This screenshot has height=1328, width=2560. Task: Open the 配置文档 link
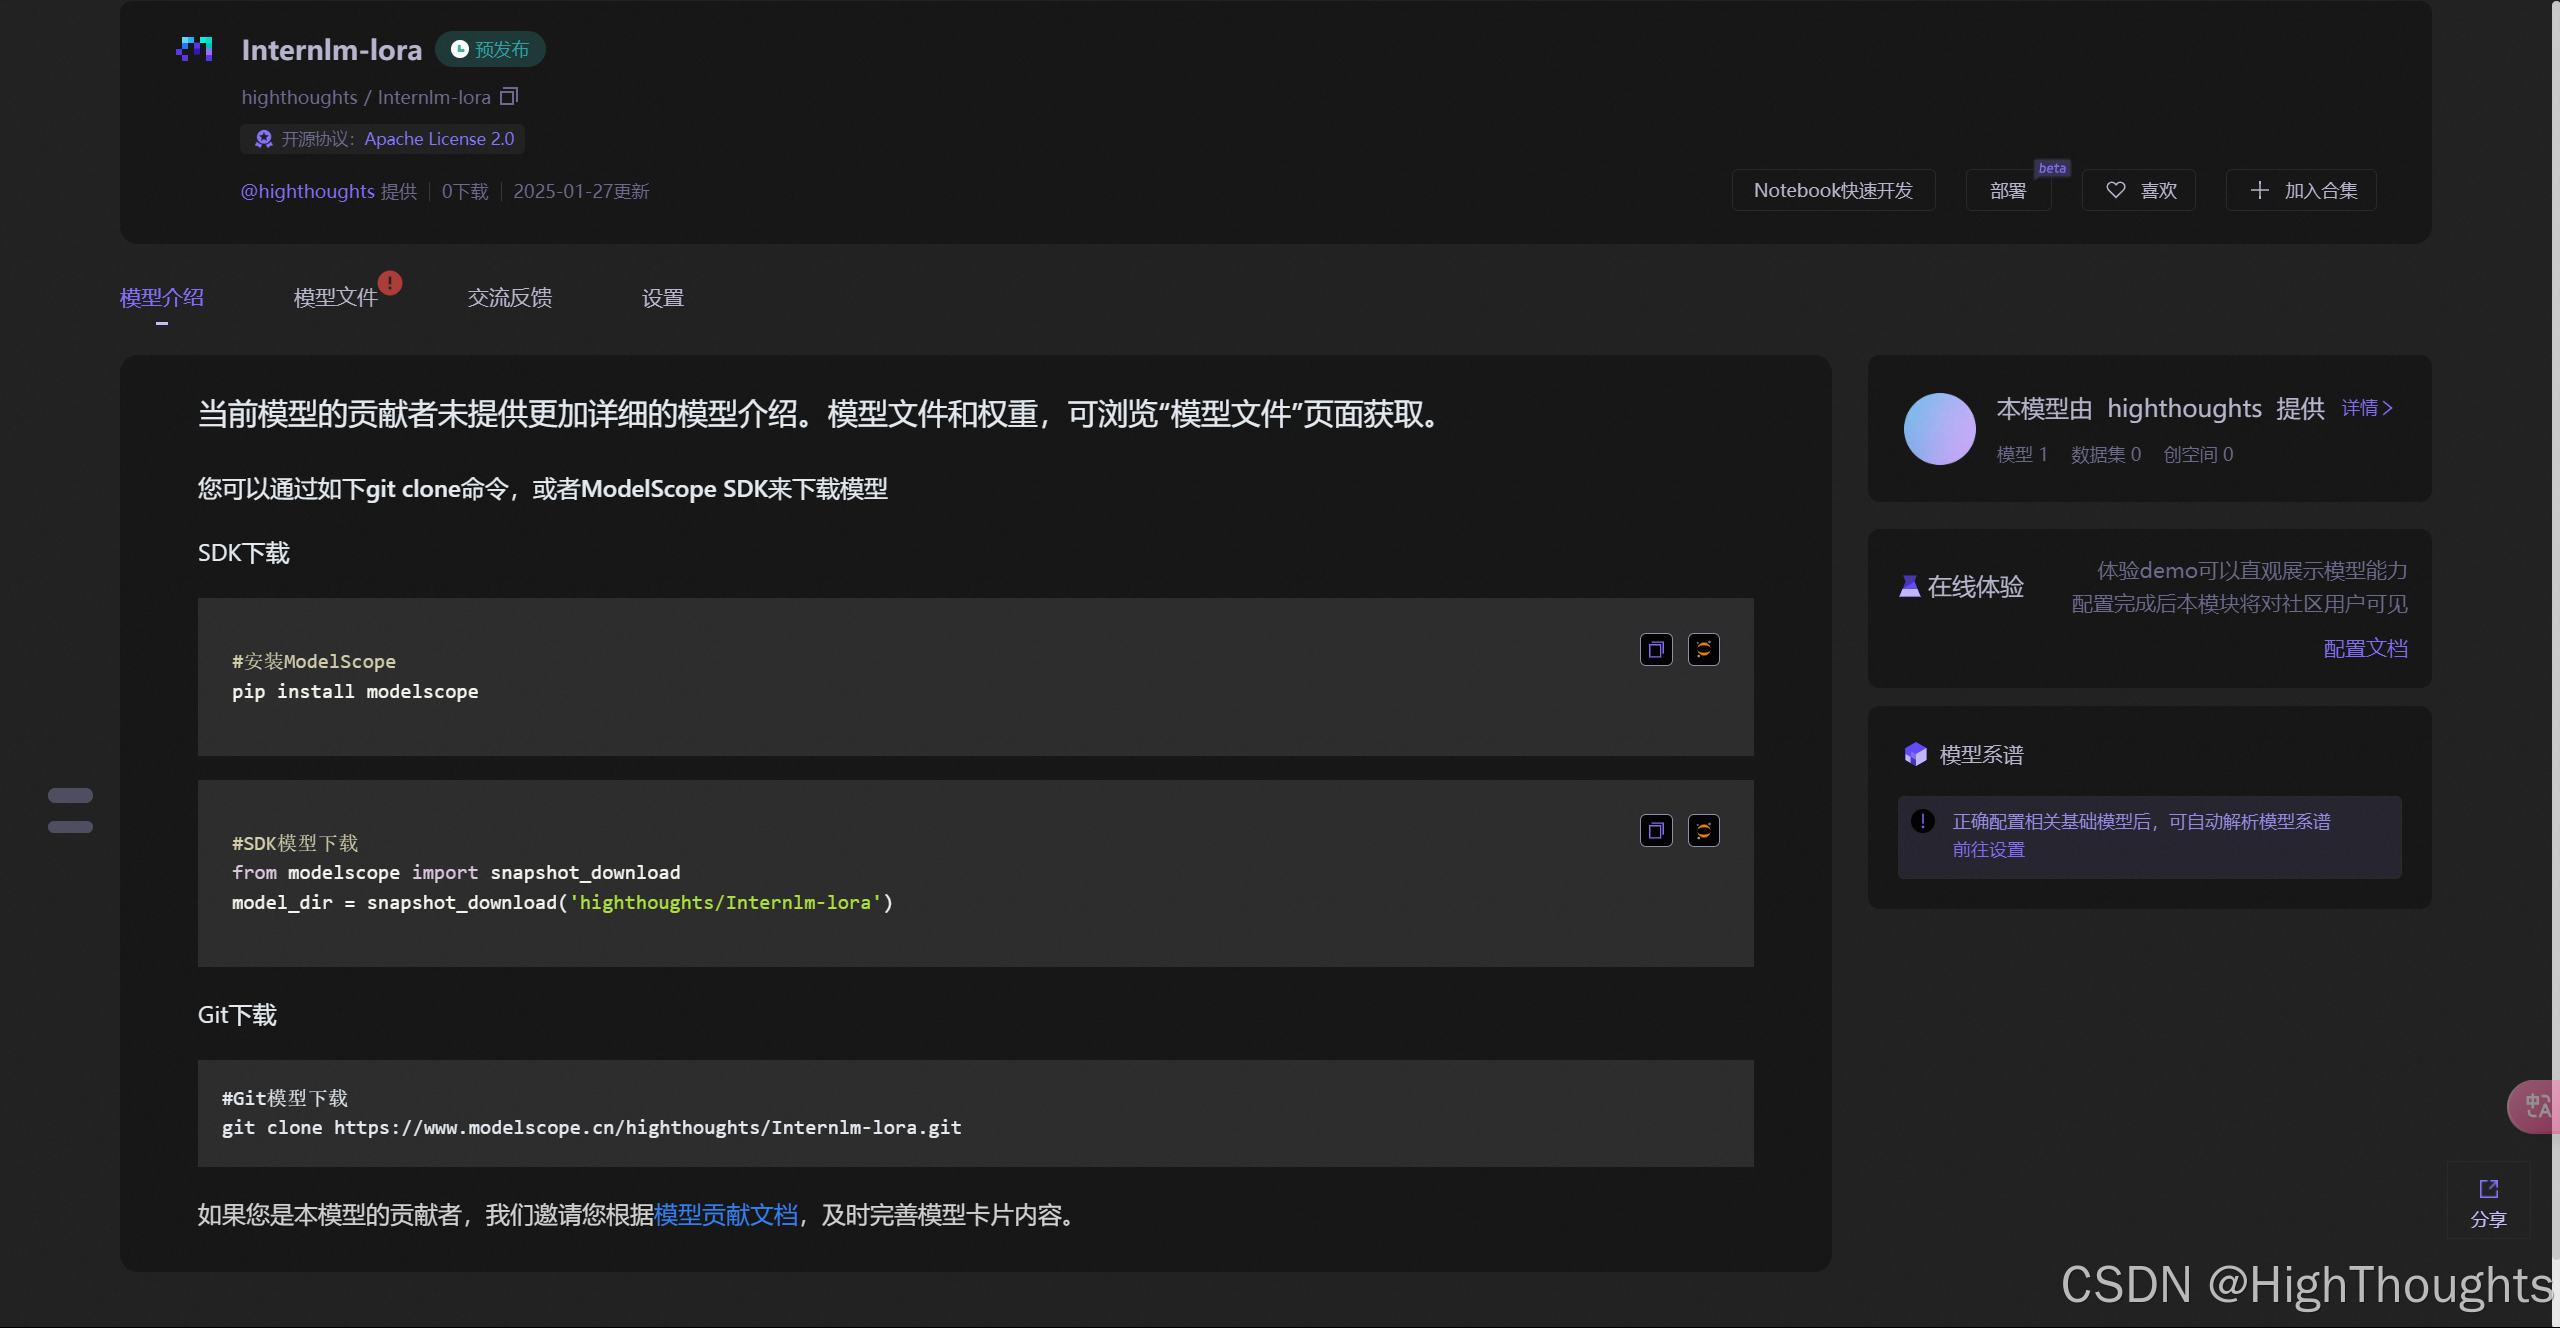[2365, 648]
